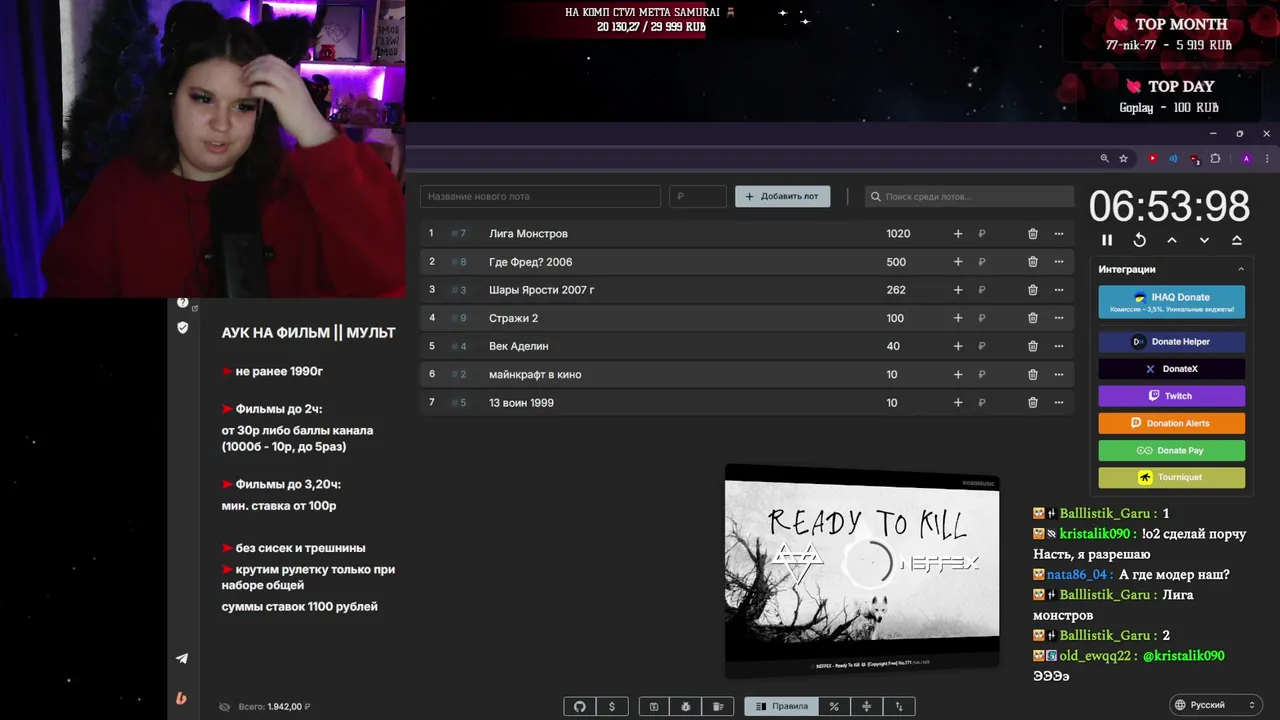Connect Twitch integration
The width and height of the screenshot is (1280, 720).
1172,396
